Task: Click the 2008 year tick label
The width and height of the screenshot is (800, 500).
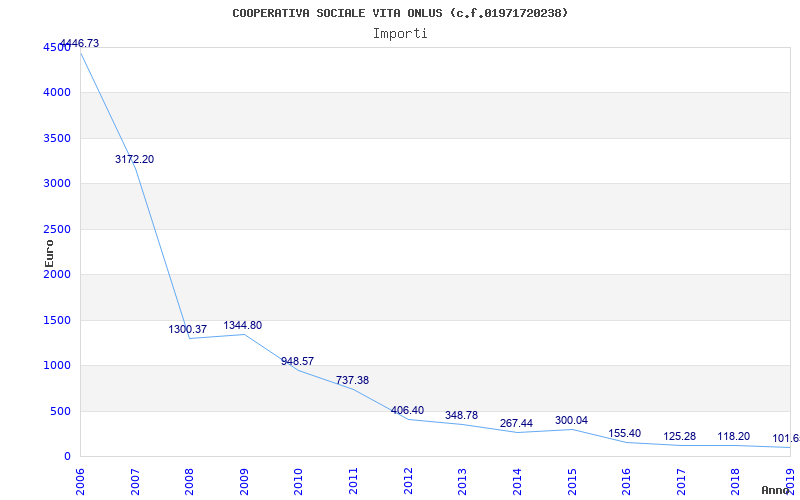Action: 190,479
